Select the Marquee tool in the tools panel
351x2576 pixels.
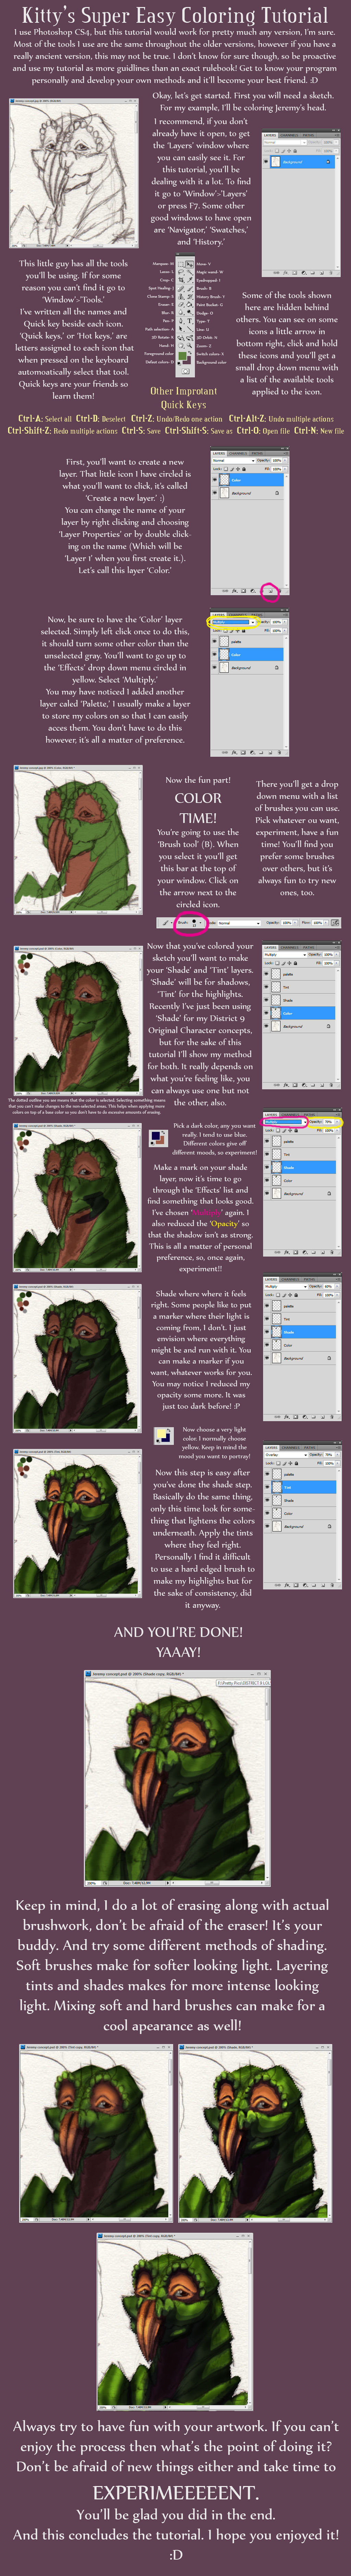point(181,264)
